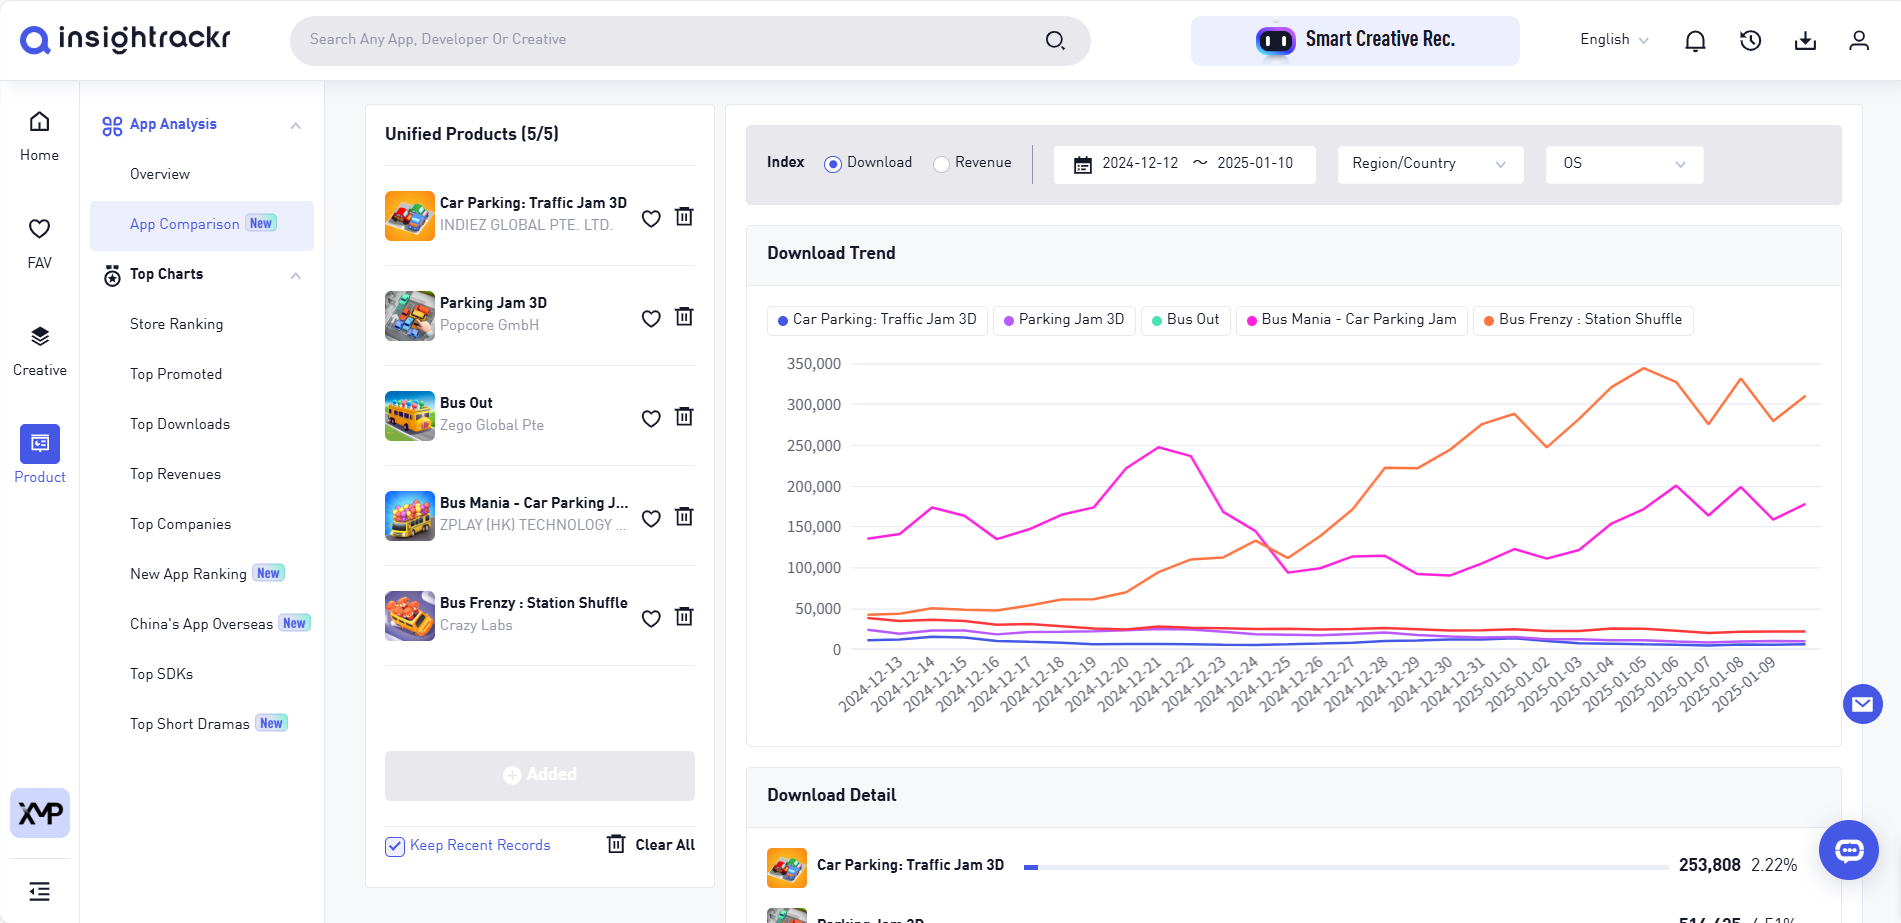
Task: Open the chat support bubble
Action: (1849, 850)
